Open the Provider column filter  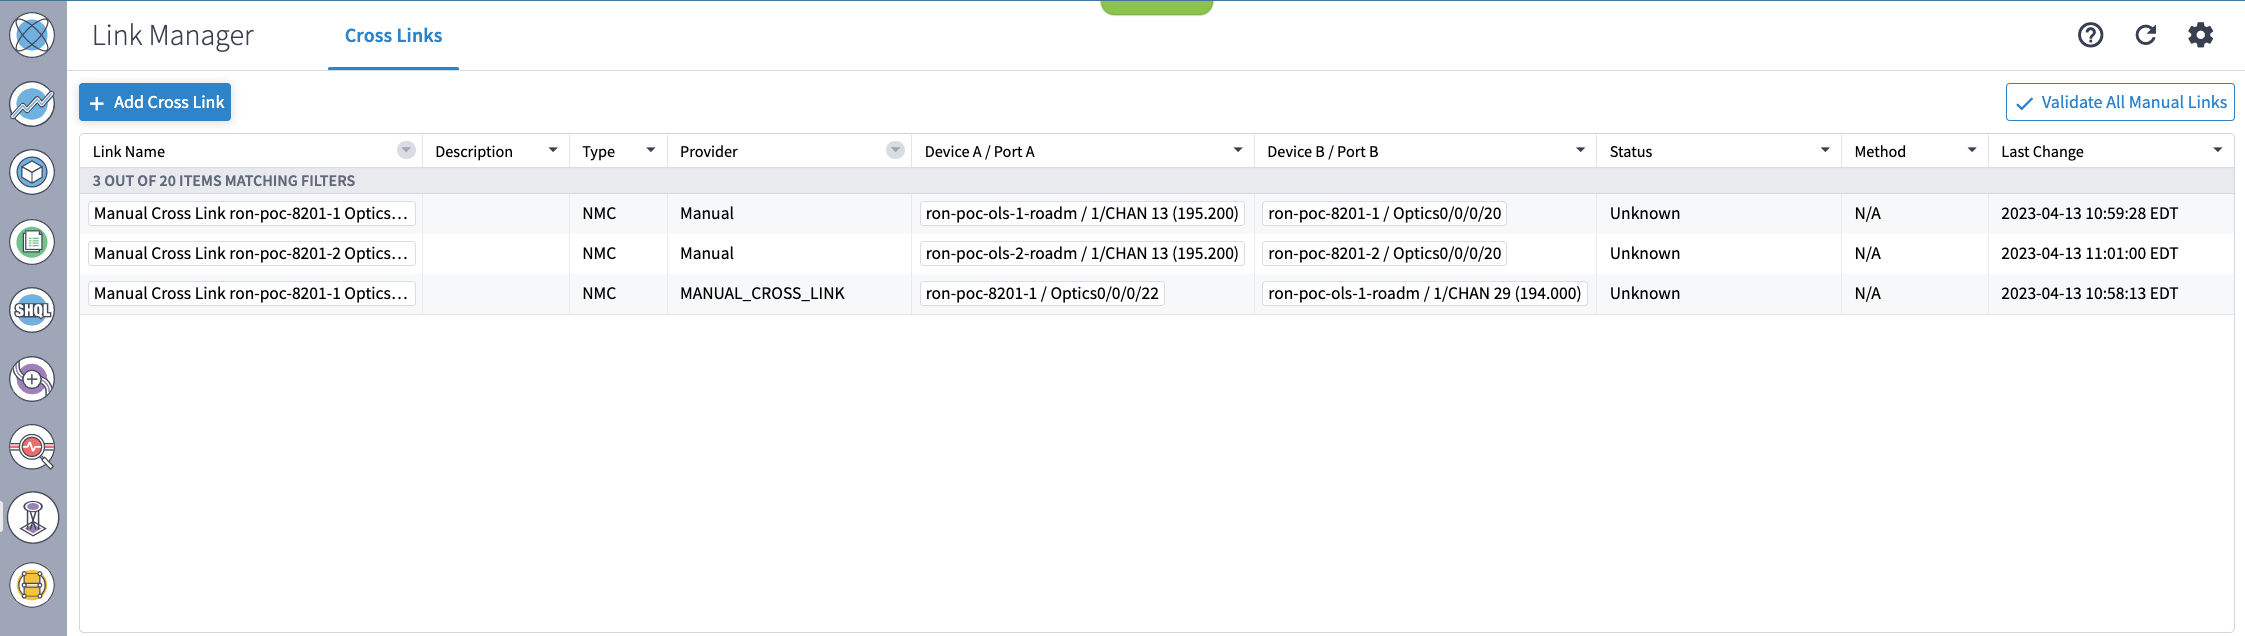[x=895, y=150]
